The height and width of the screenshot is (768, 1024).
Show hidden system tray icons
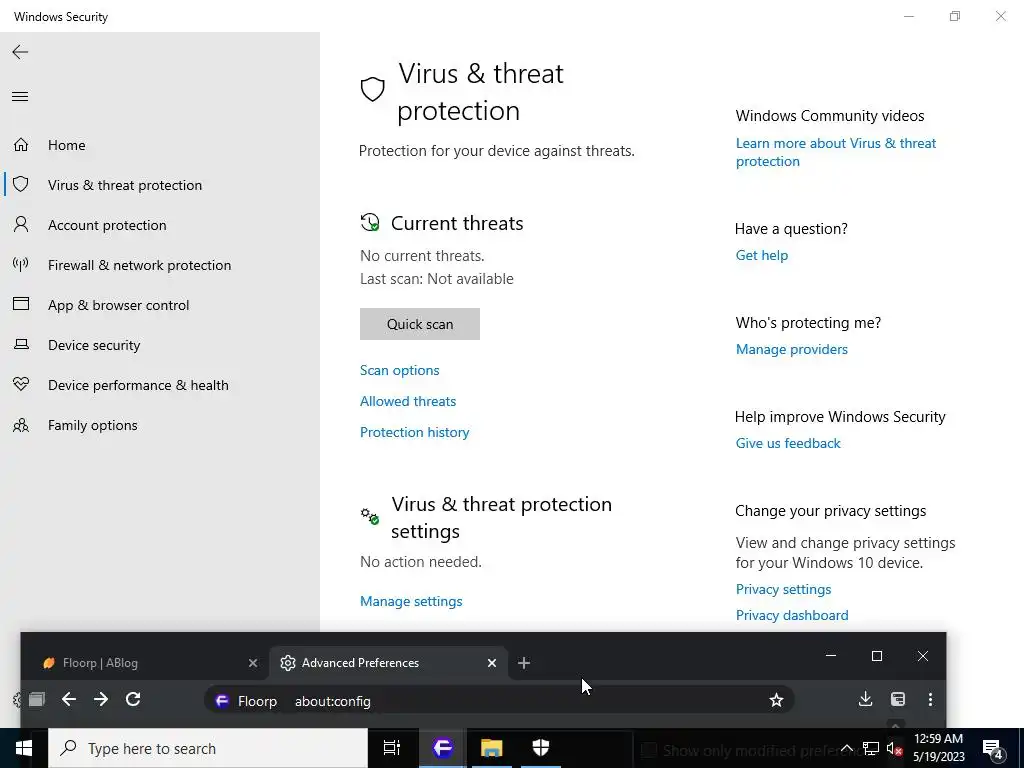tap(846, 748)
